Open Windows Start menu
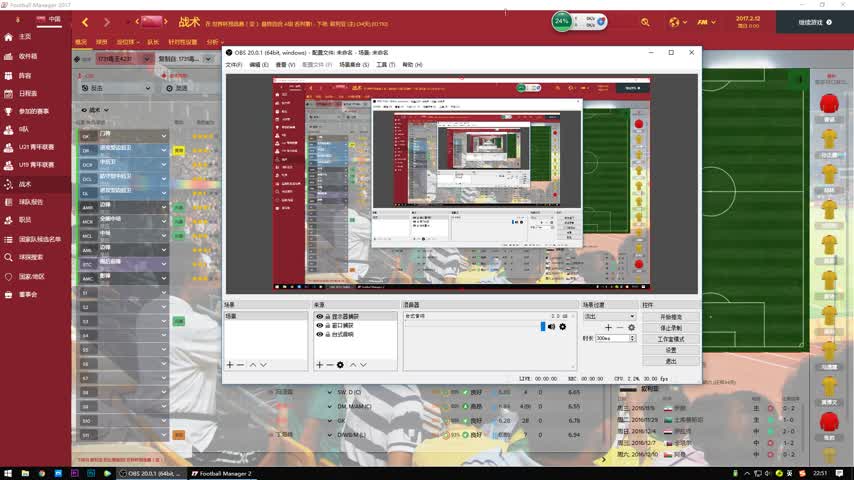 8,473
